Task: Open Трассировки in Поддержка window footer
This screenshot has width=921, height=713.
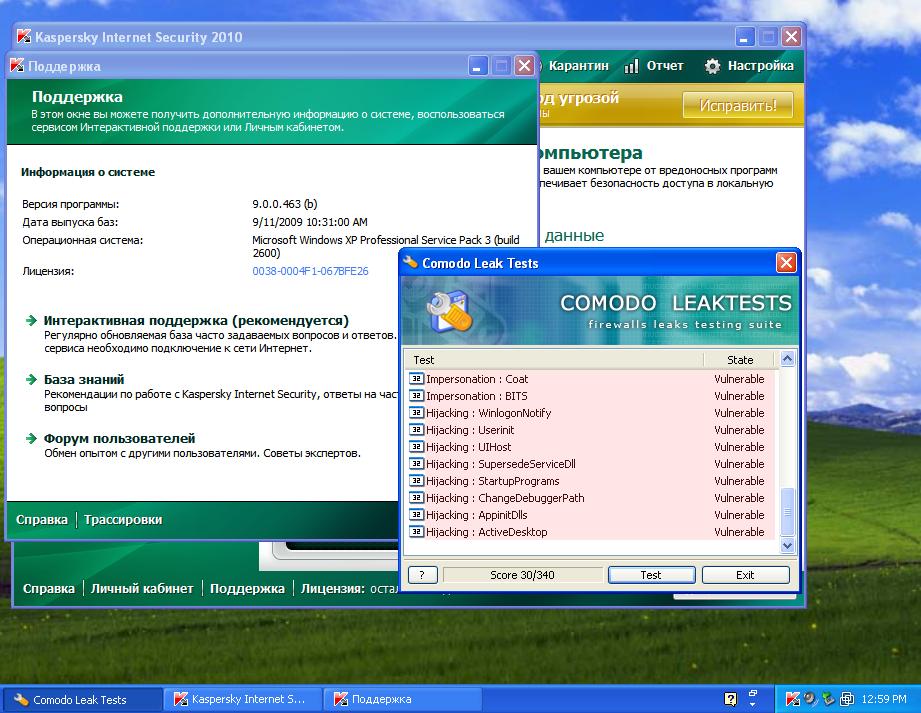Action: tap(123, 520)
